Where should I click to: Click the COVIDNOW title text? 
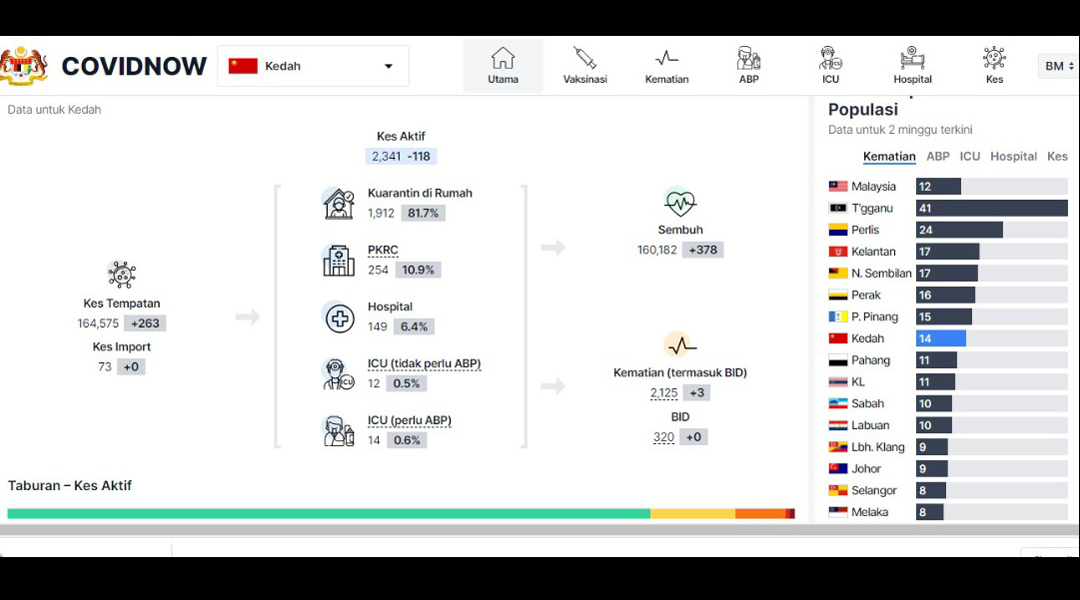click(134, 66)
